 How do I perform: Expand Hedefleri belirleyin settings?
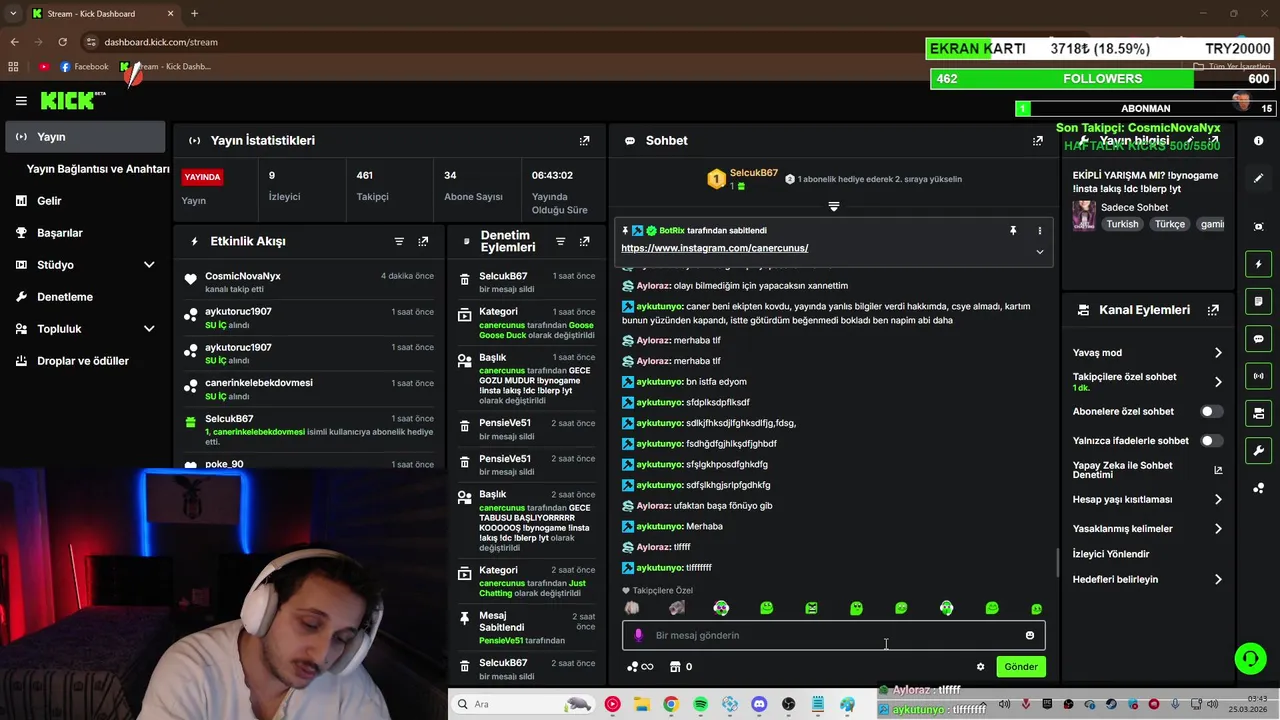tap(1218, 579)
